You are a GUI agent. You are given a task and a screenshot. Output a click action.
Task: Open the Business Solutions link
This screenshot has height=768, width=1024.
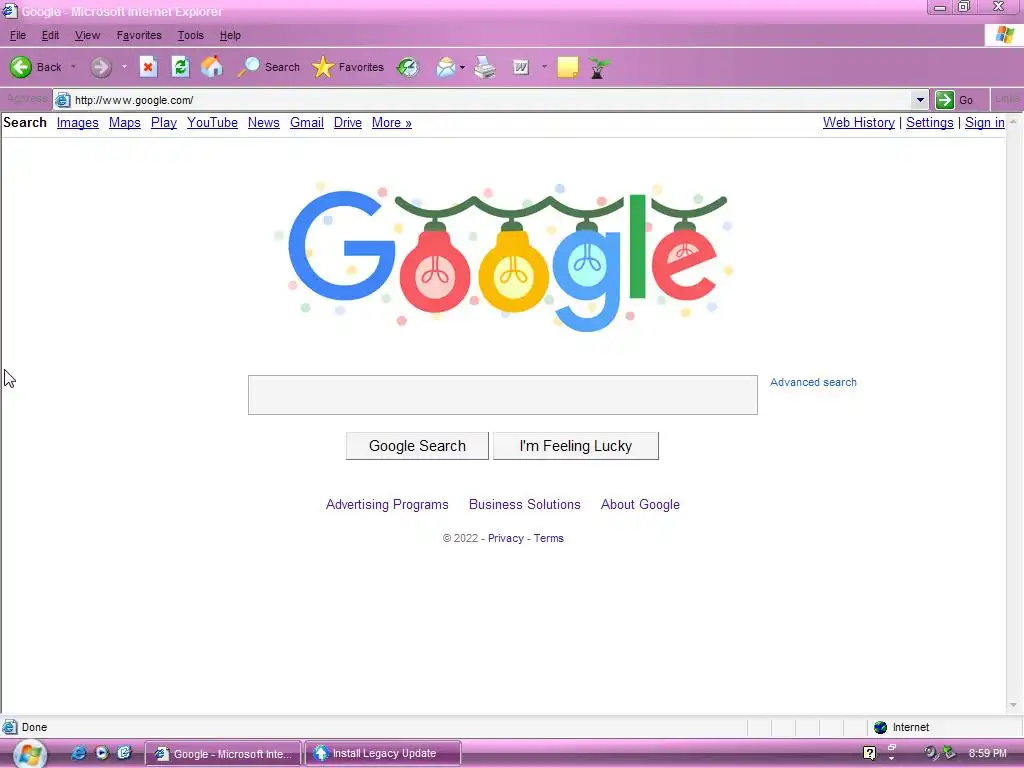point(524,505)
